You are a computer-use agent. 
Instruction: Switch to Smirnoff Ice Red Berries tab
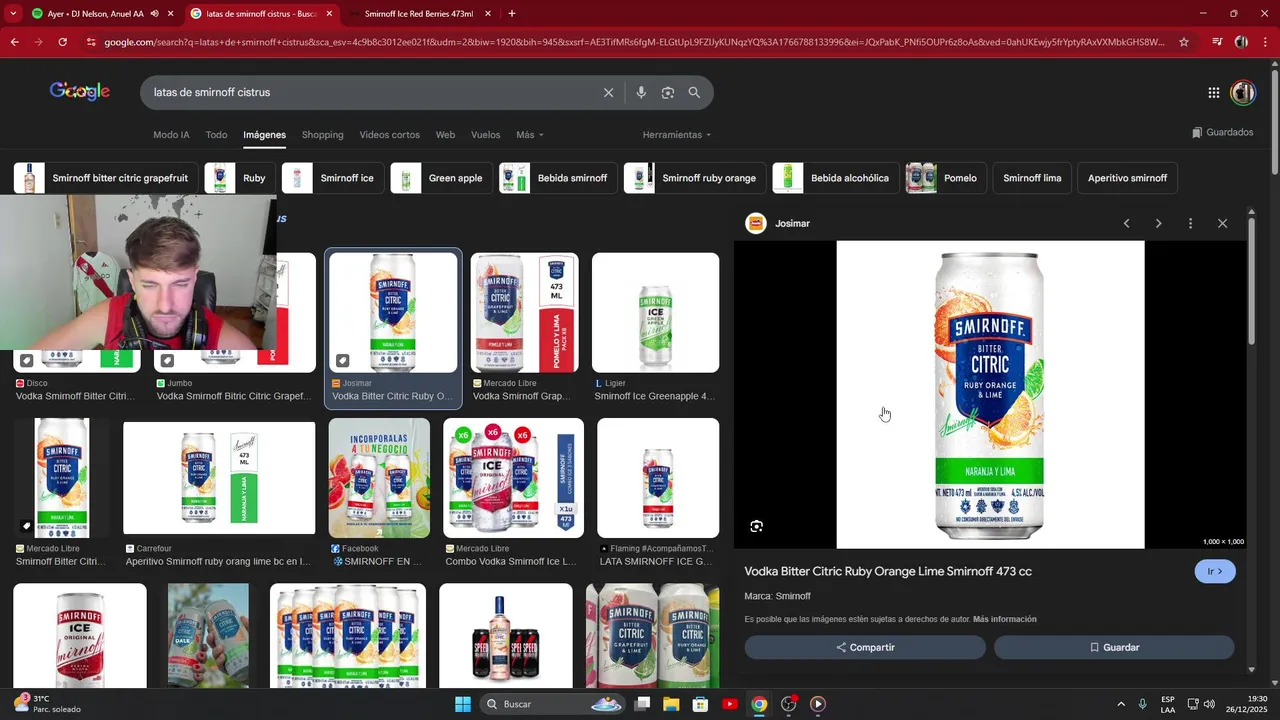(x=418, y=14)
